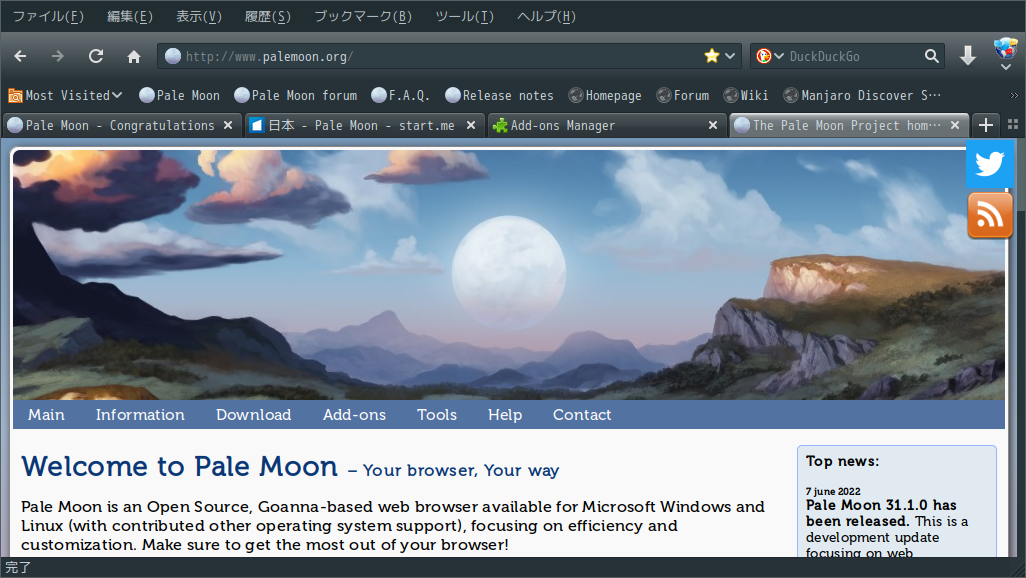The width and height of the screenshot is (1026, 578).
Task: Open the Forum bookmark with globe icon
Action: tap(683, 96)
